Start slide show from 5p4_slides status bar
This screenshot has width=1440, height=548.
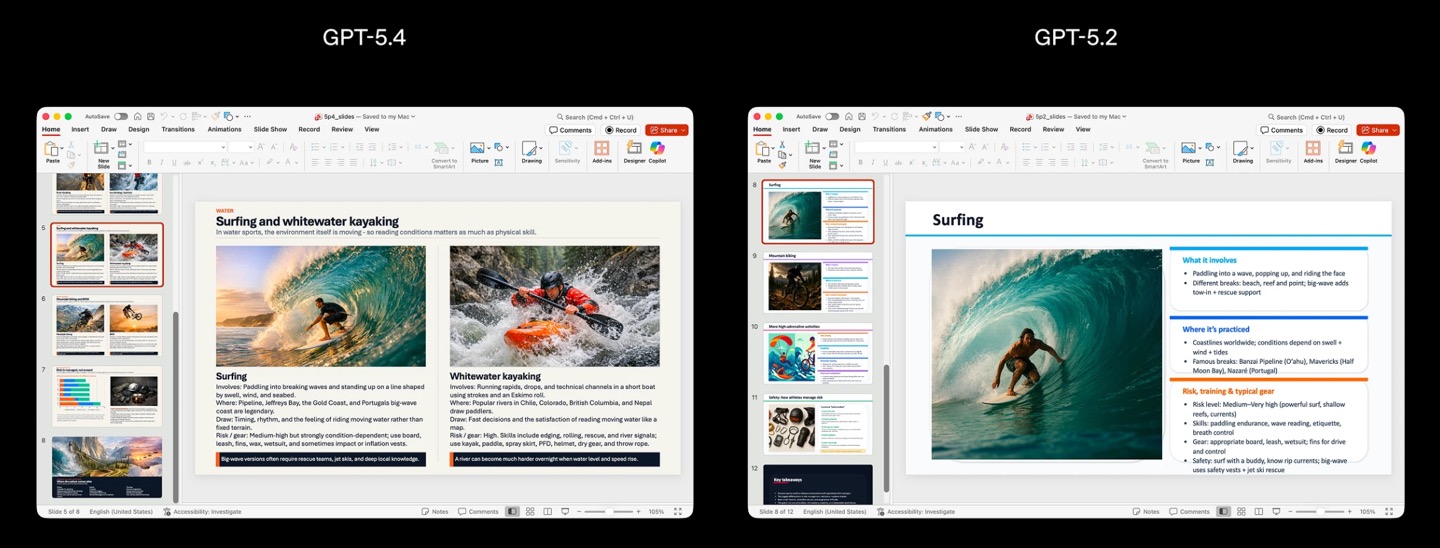coord(565,511)
